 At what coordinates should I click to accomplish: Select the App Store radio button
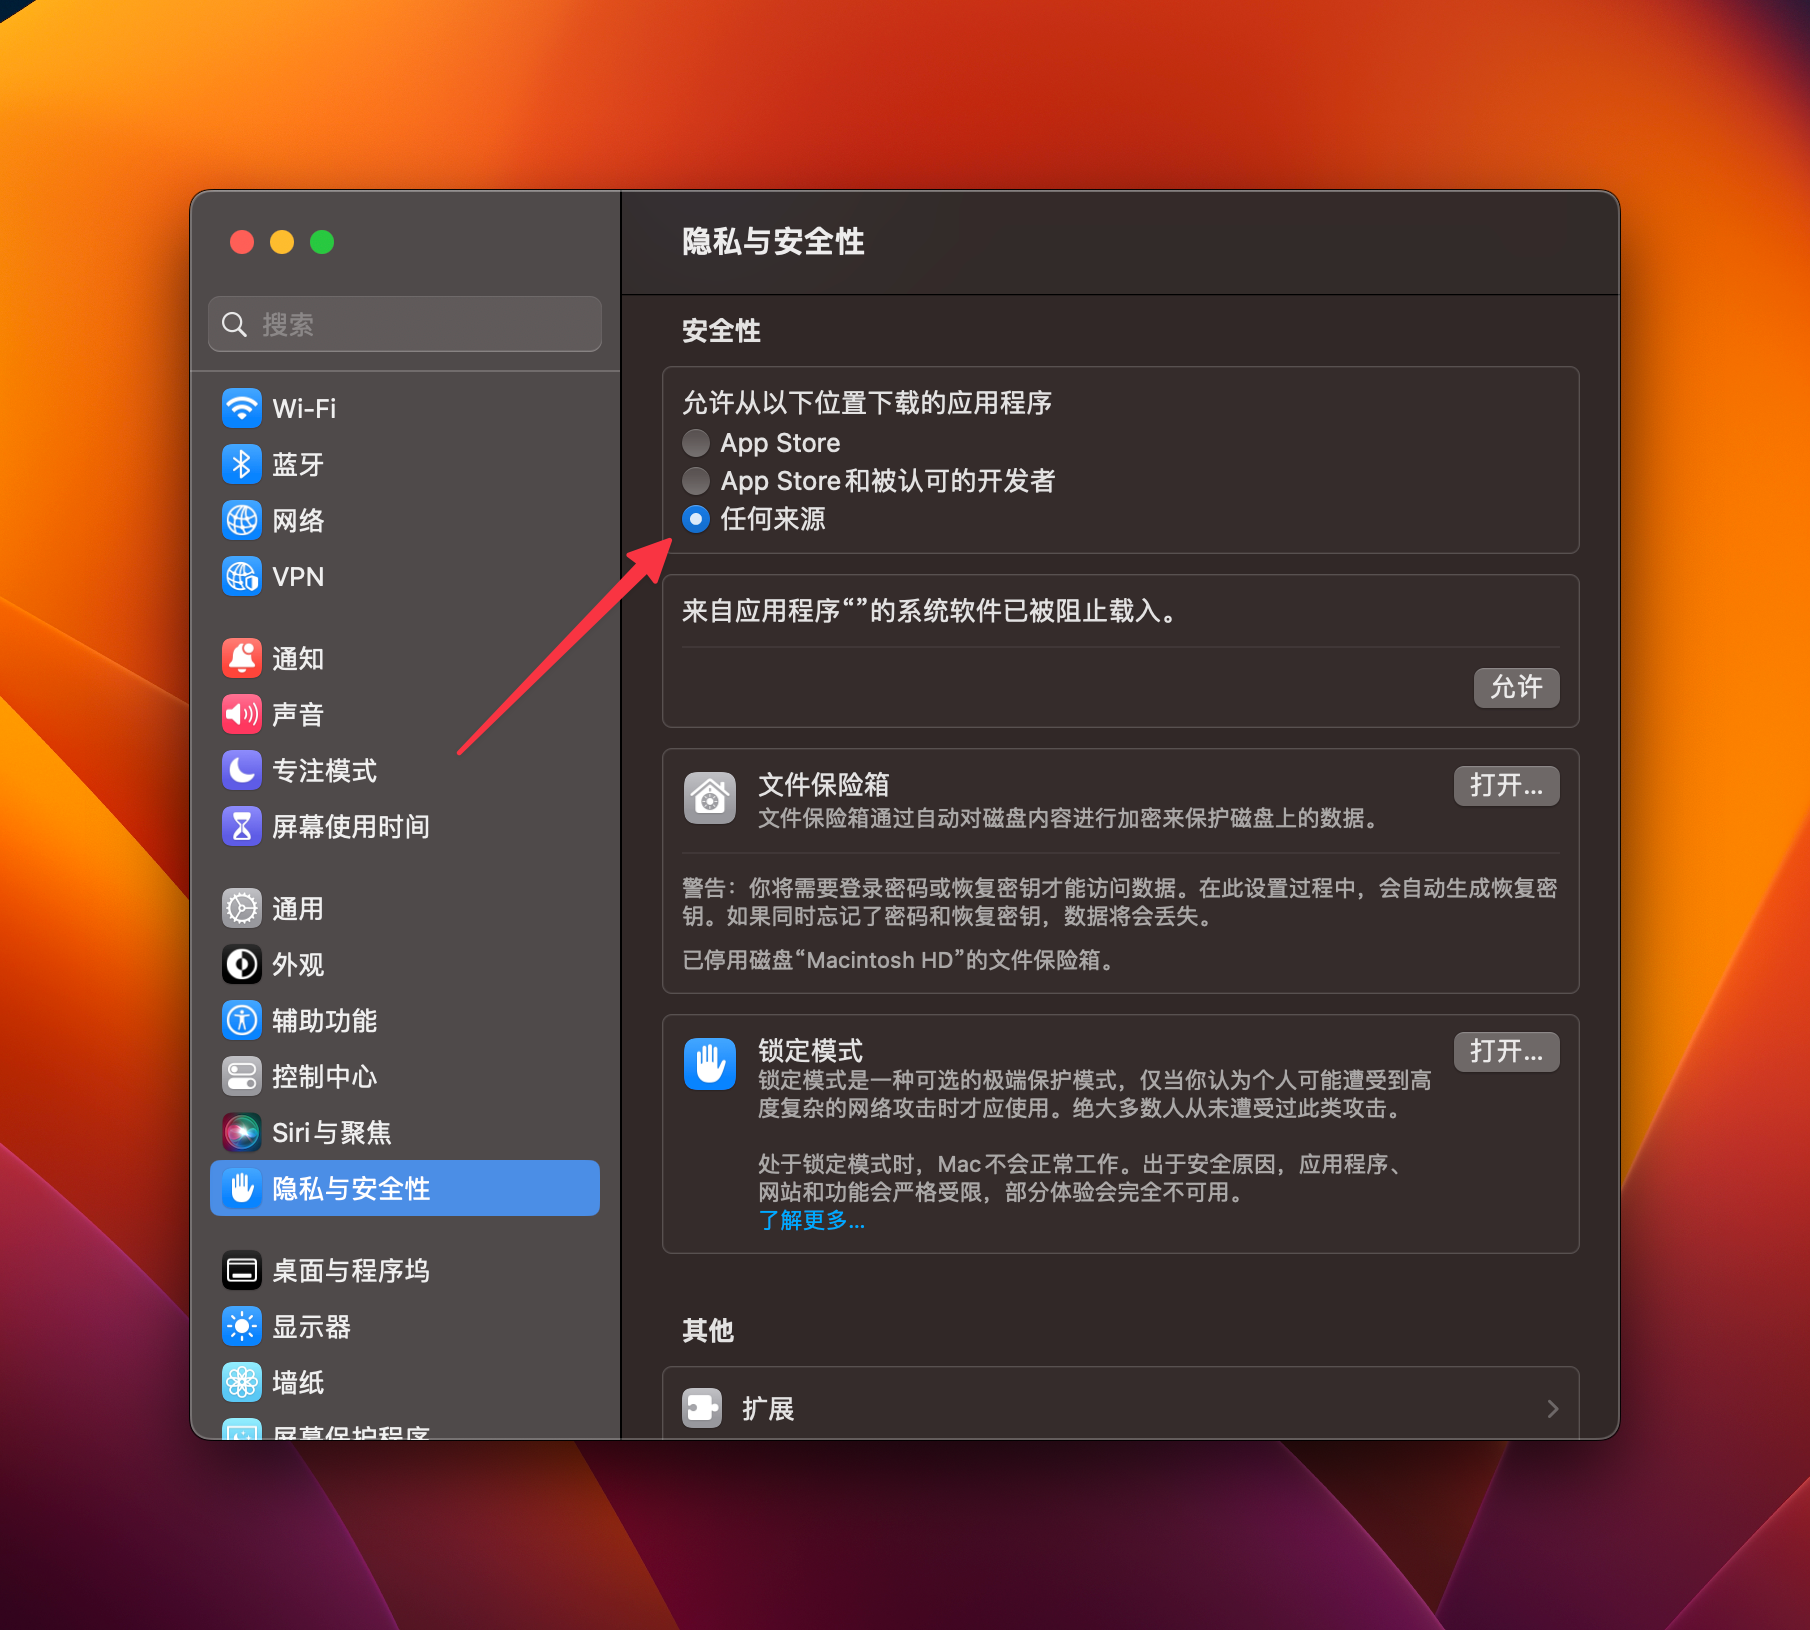696,443
